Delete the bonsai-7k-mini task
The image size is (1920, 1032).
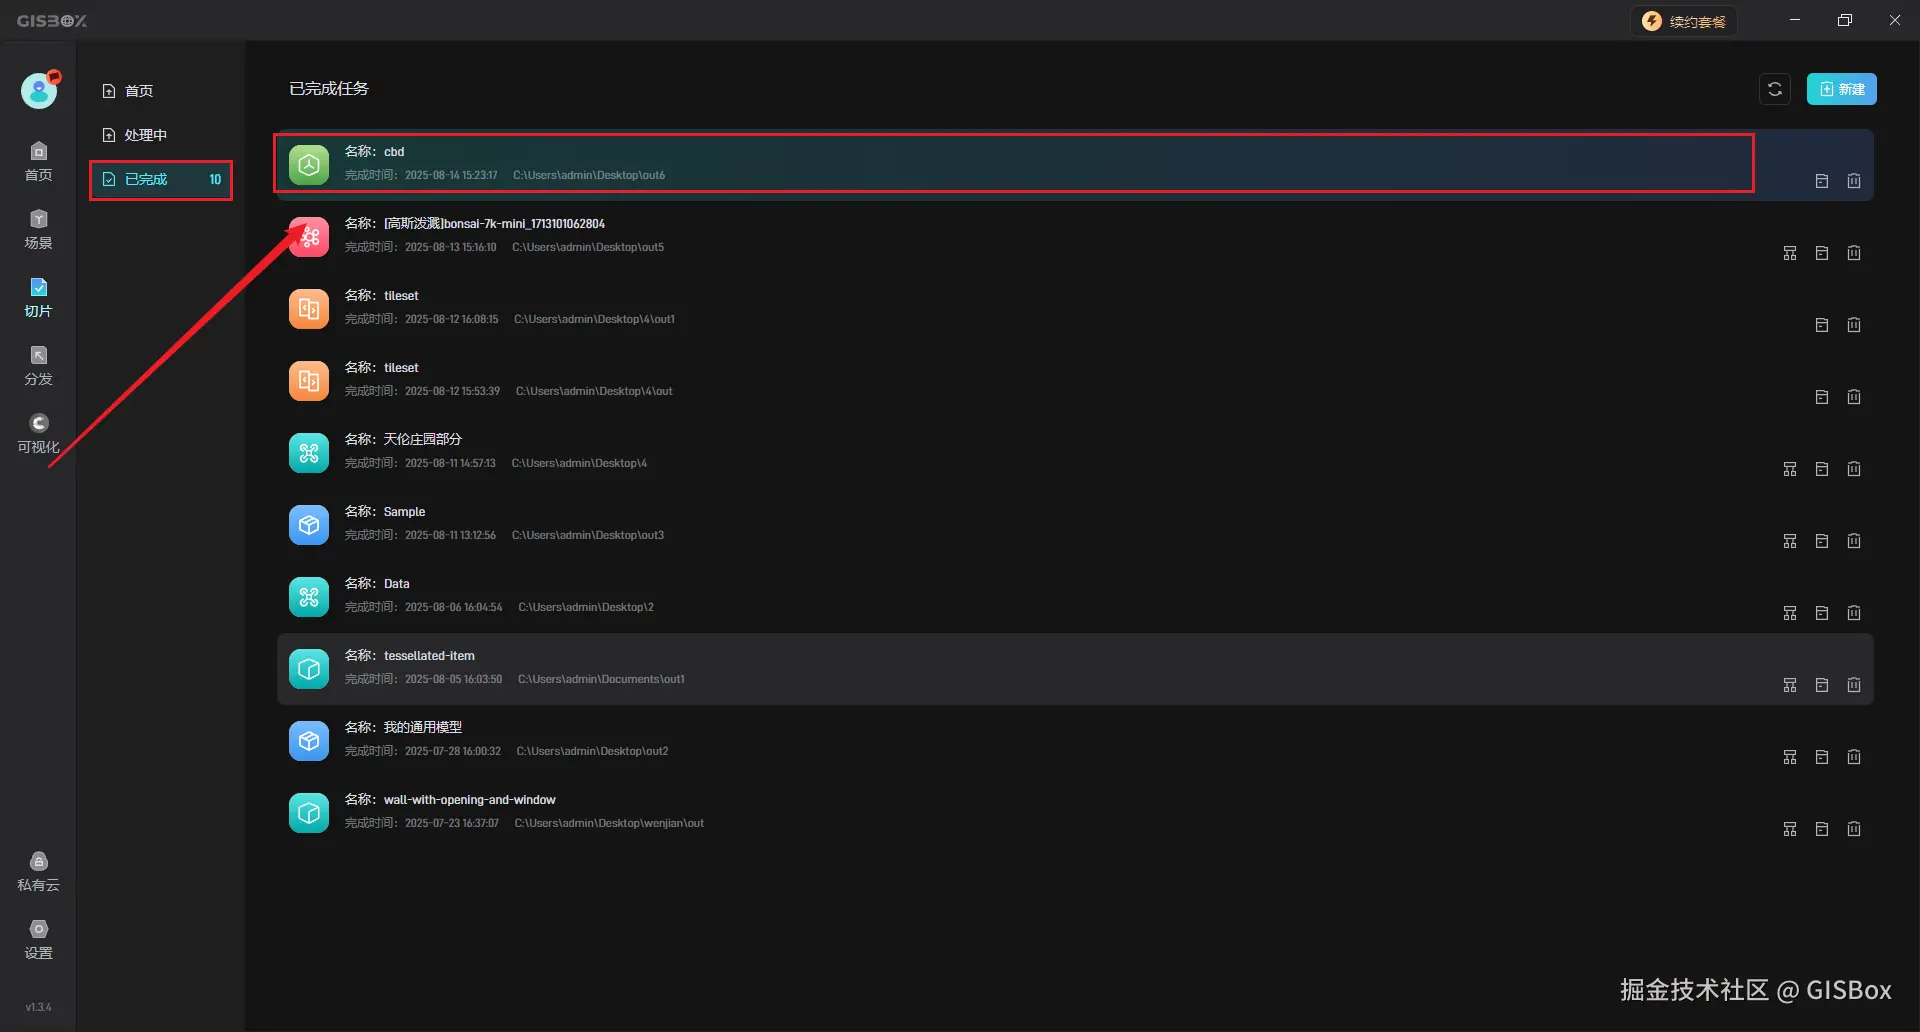[1854, 253]
